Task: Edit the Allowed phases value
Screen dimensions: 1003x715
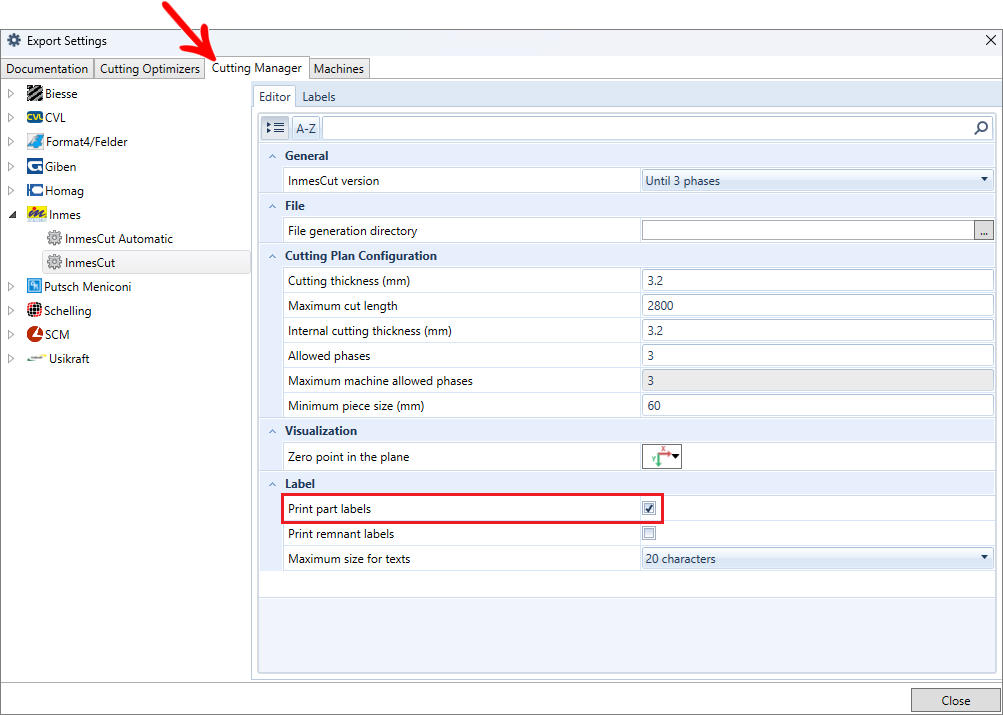Action: pyautogui.click(x=817, y=356)
